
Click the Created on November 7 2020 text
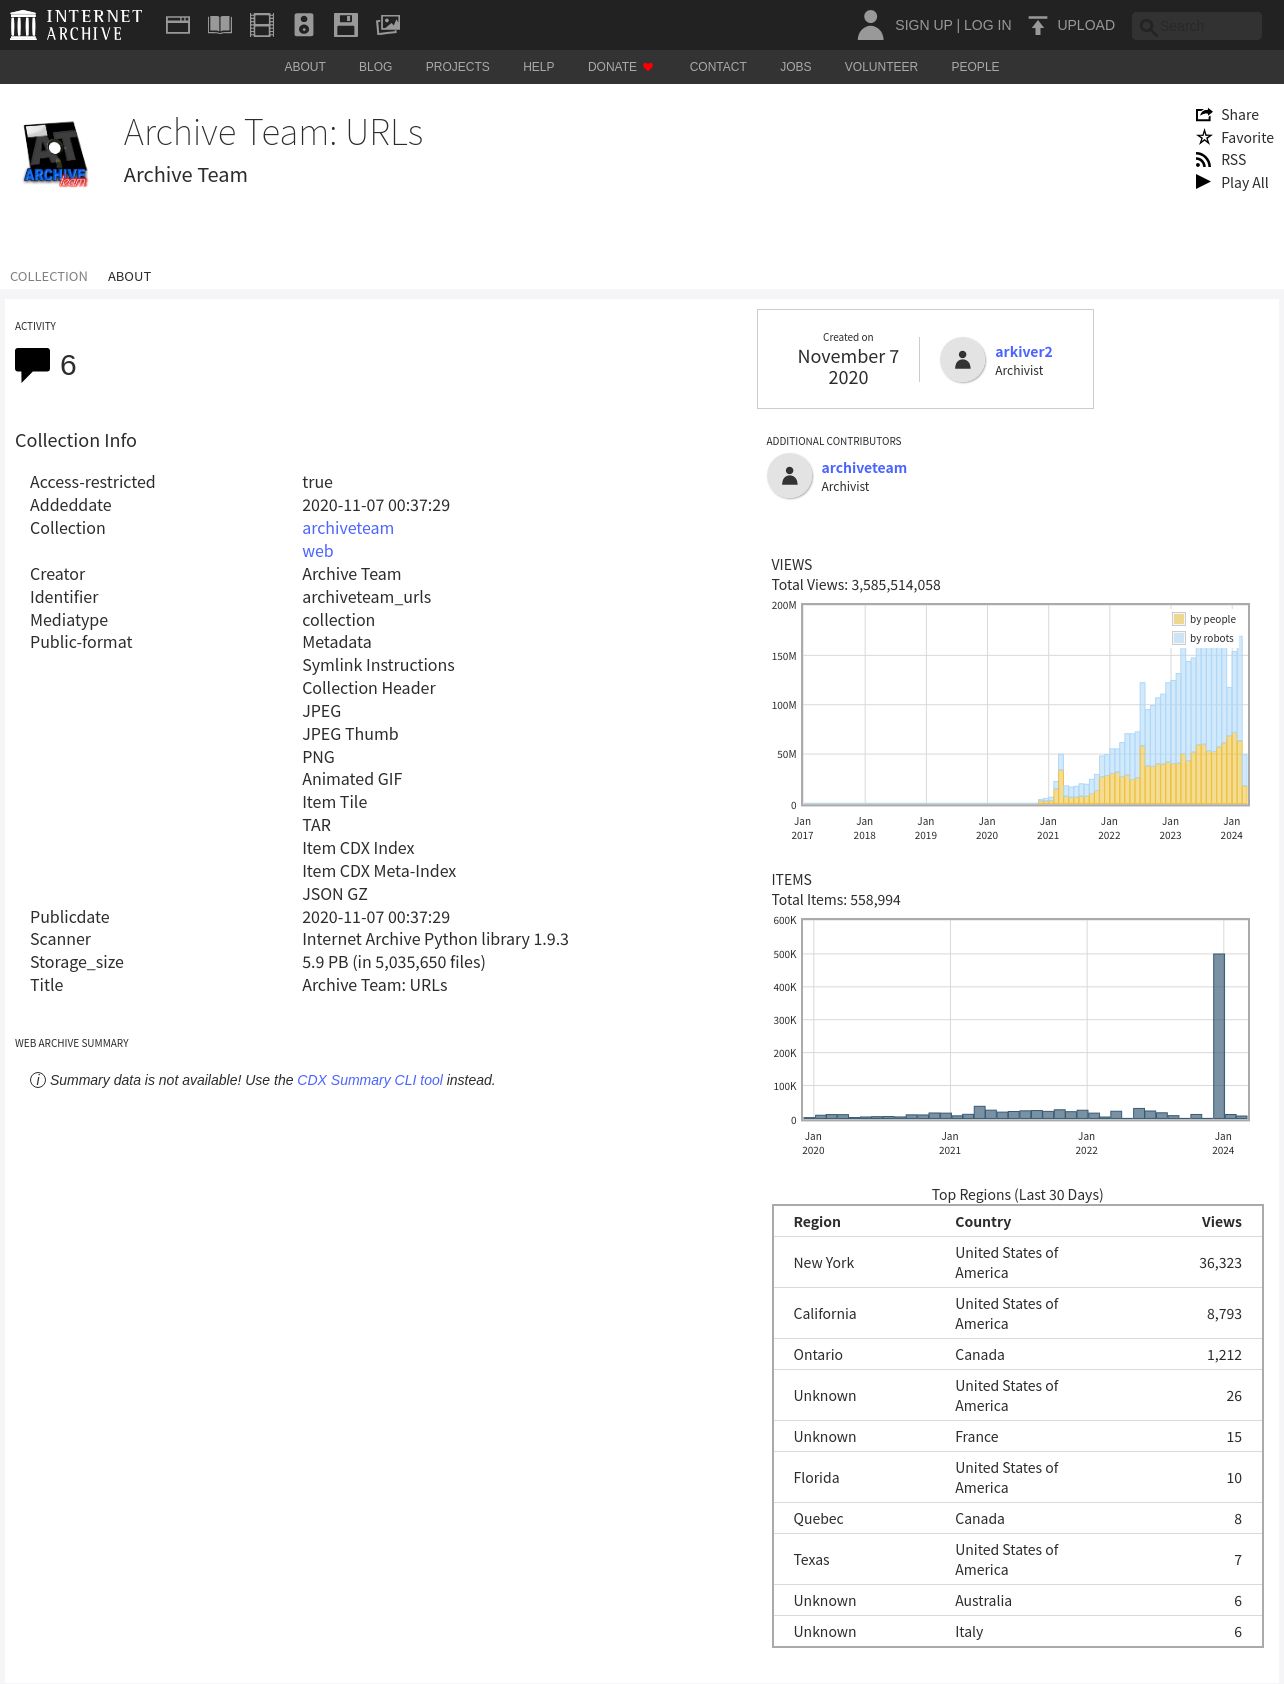click(848, 359)
